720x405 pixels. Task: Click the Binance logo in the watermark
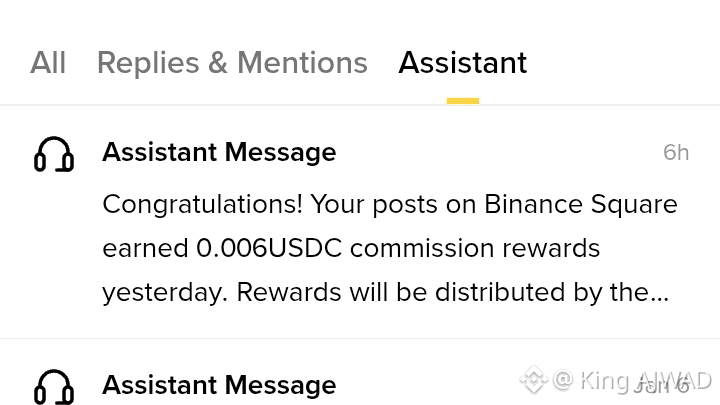[x=531, y=380]
